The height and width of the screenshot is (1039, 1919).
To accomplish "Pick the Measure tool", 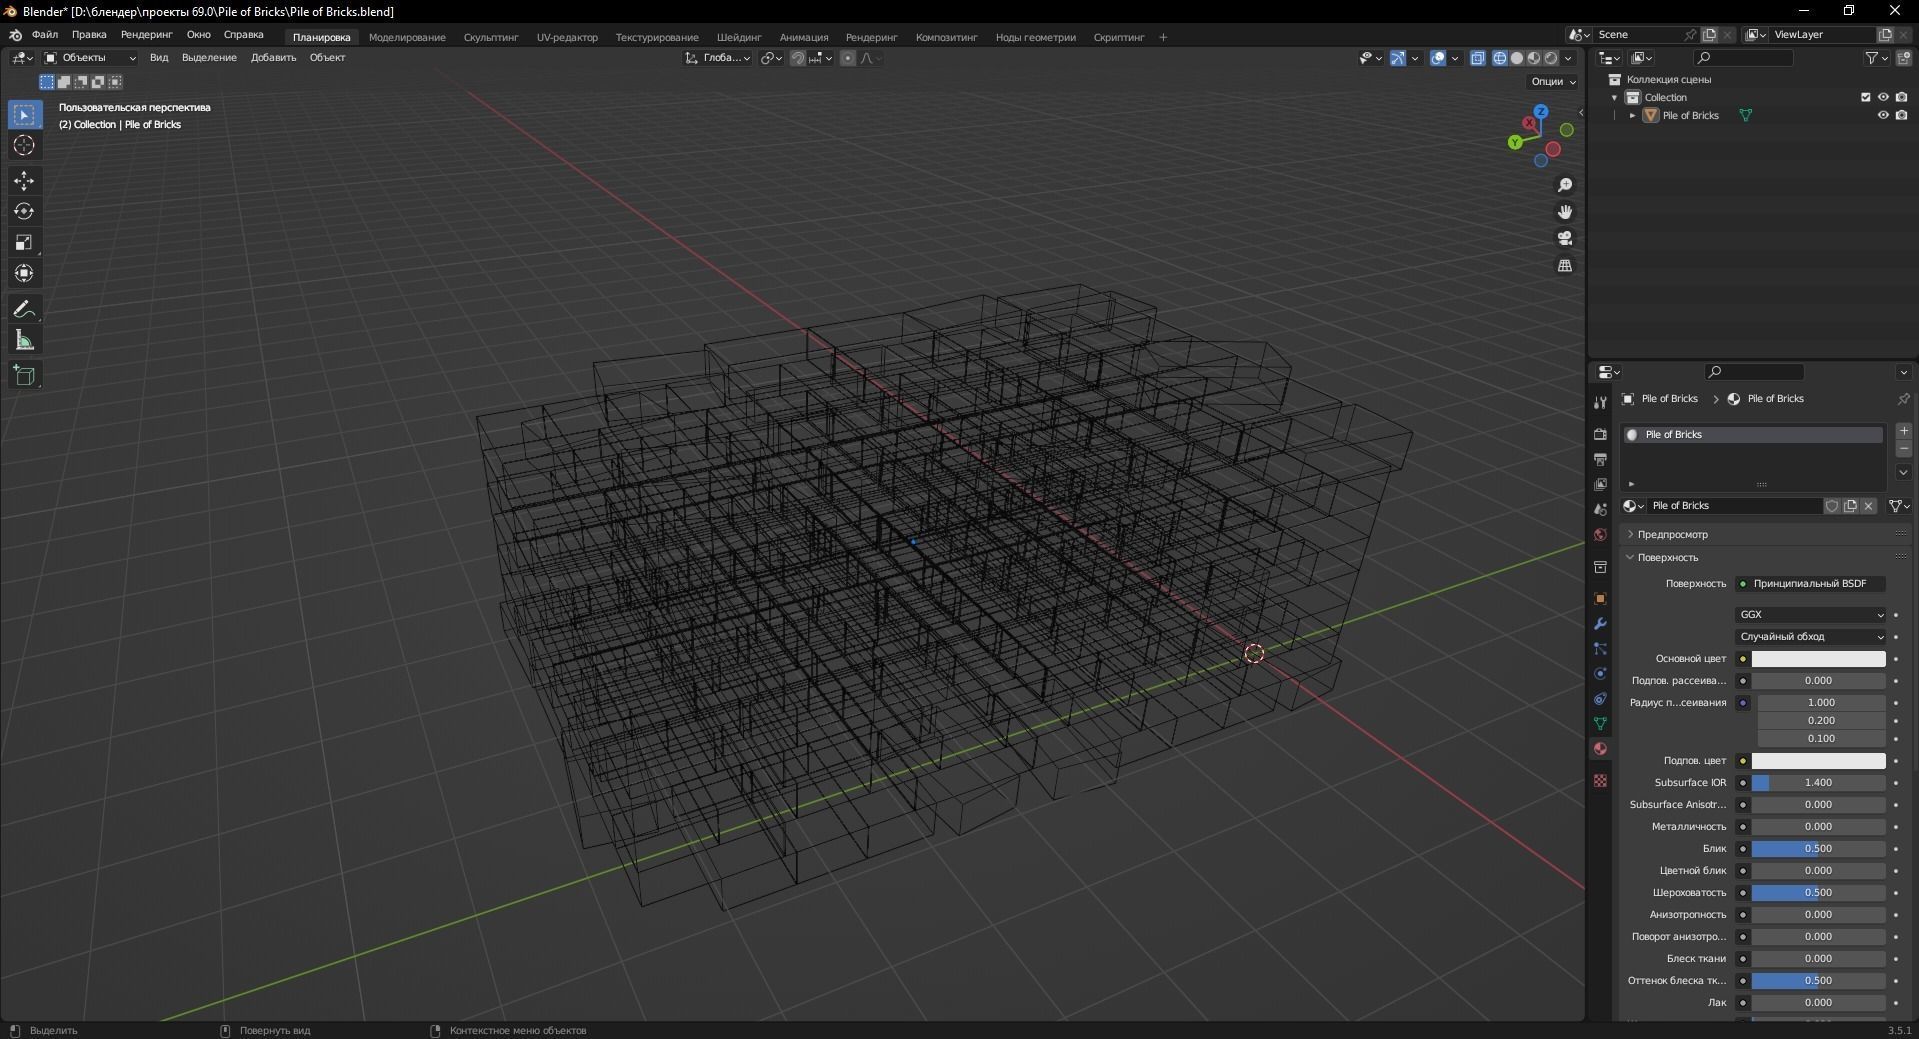I will (24, 341).
